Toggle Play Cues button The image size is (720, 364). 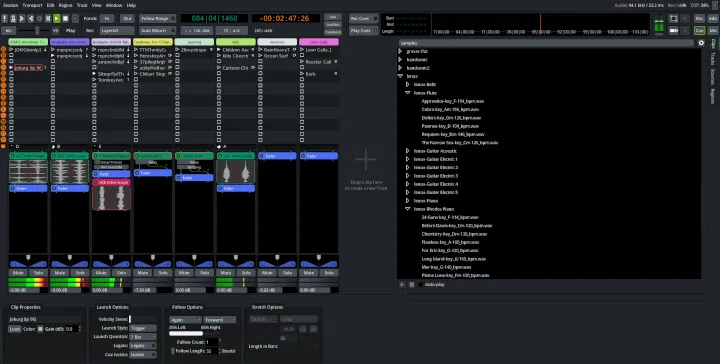pyautogui.click(x=363, y=30)
